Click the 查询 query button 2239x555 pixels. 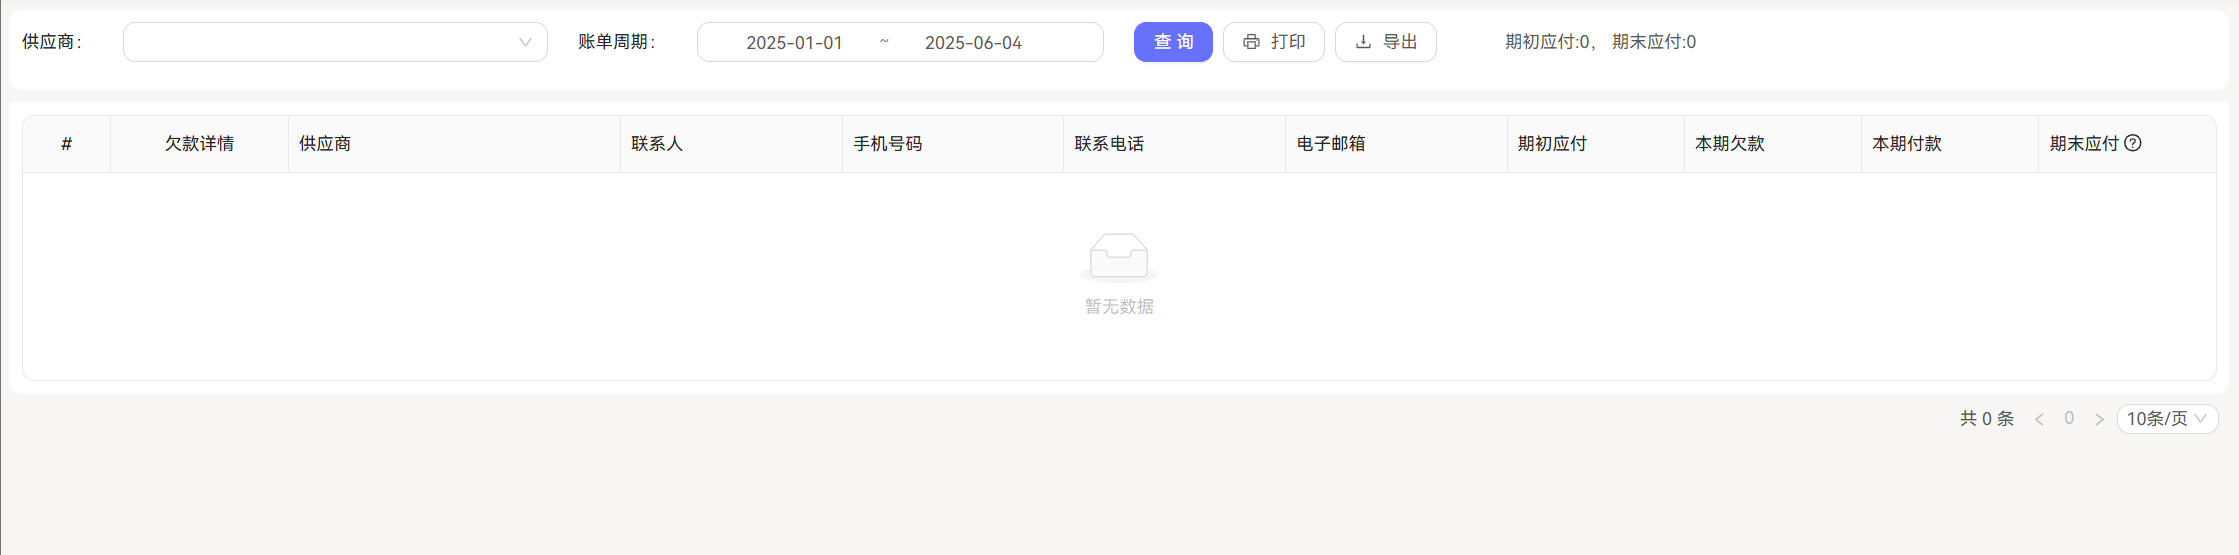click(1173, 42)
